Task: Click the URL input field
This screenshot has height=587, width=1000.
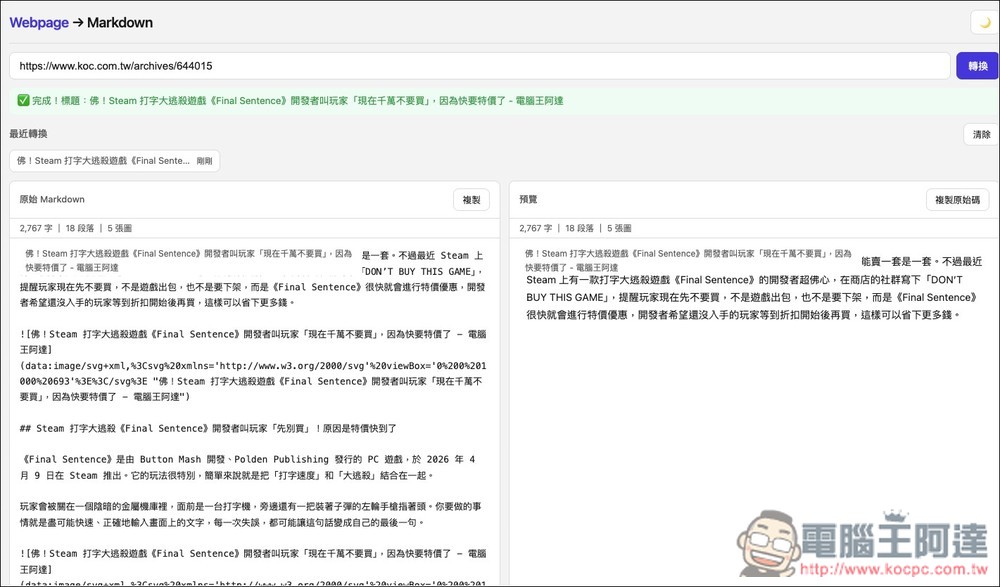Action: click(x=480, y=66)
